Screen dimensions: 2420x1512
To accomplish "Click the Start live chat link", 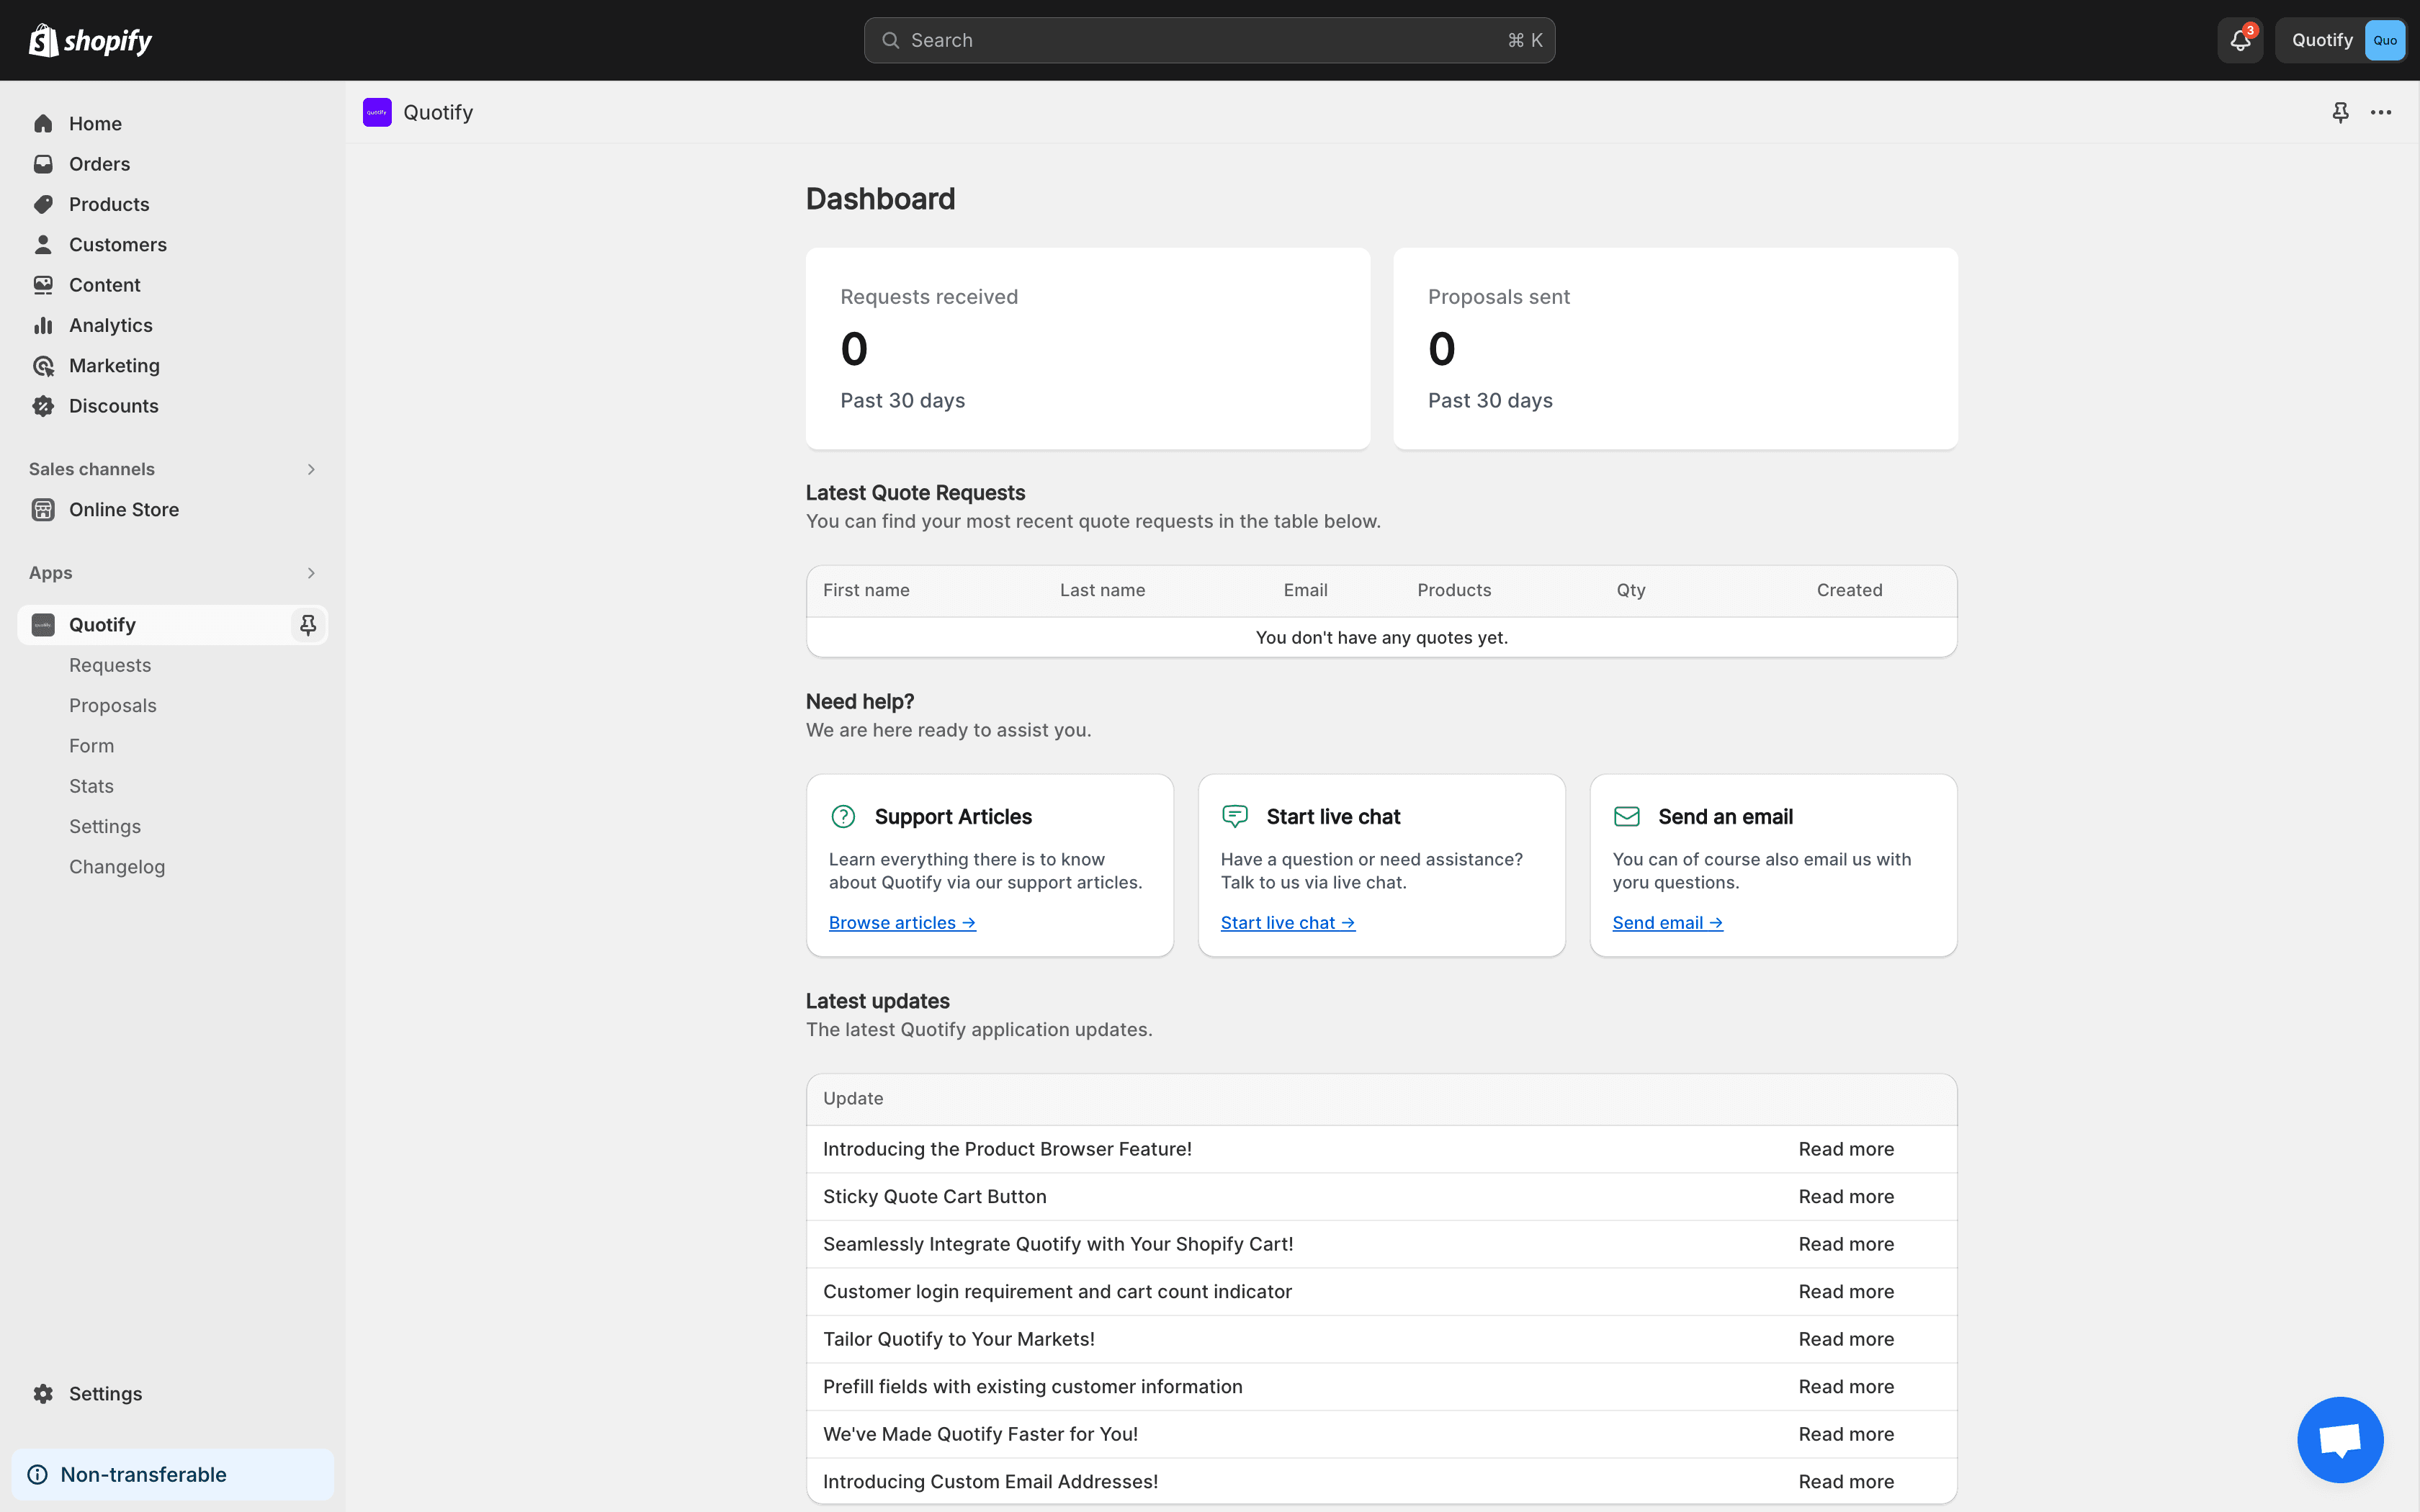I will pyautogui.click(x=1288, y=922).
